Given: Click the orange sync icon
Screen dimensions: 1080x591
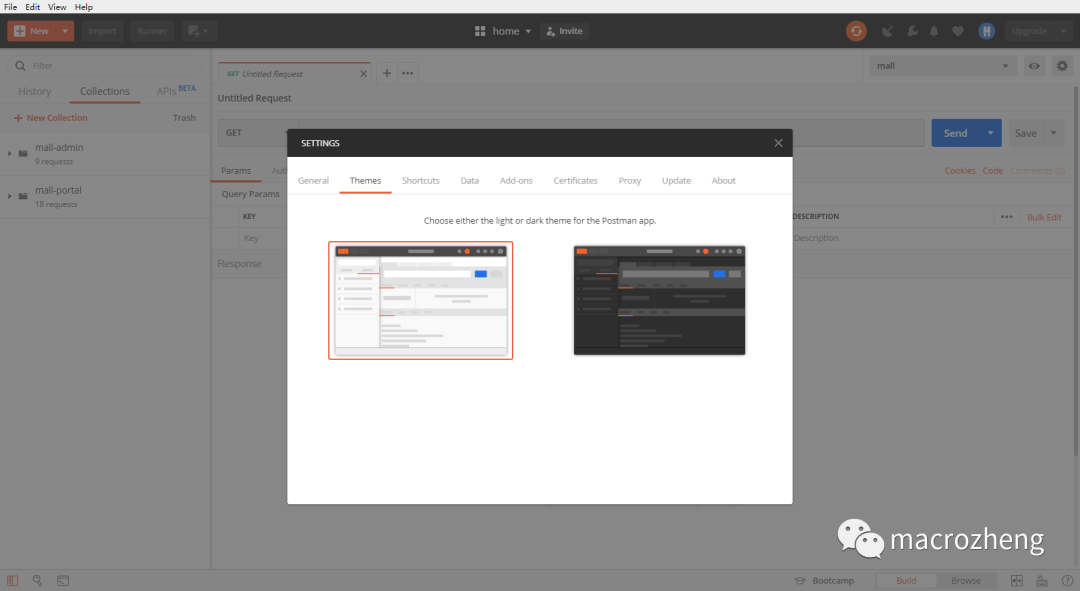Looking at the screenshot, I should tap(856, 31).
